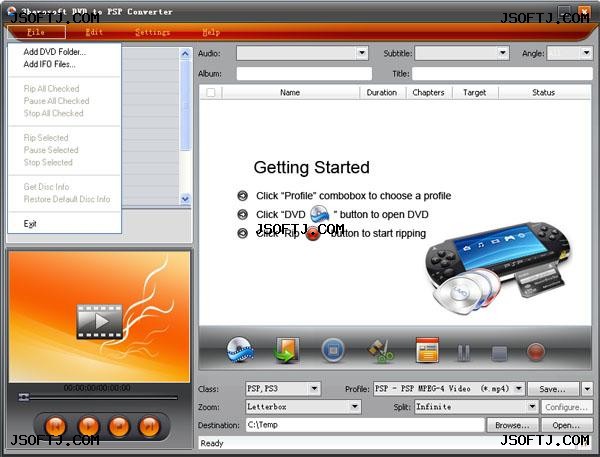This screenshot has width=600, height=457.
Task: Choose Exit from the File menu
Action: (x=30, y=224)
